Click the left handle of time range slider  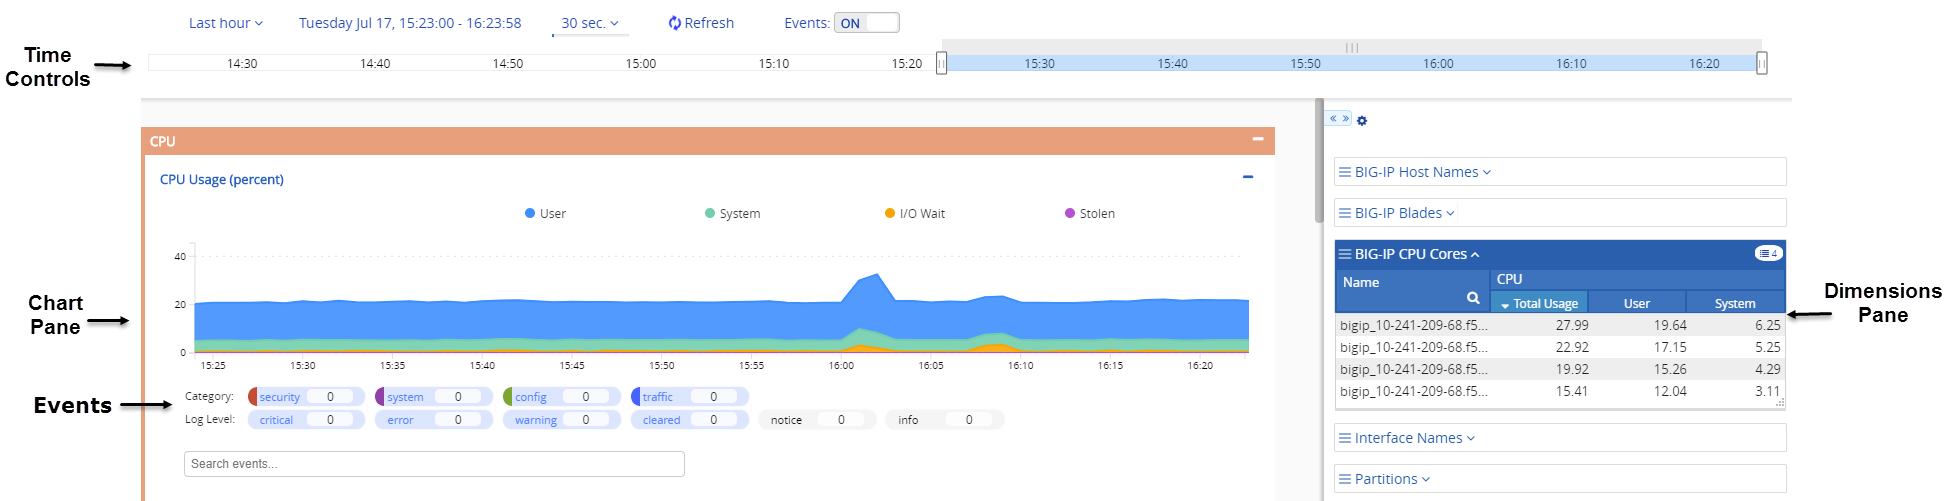pos(941,63)
